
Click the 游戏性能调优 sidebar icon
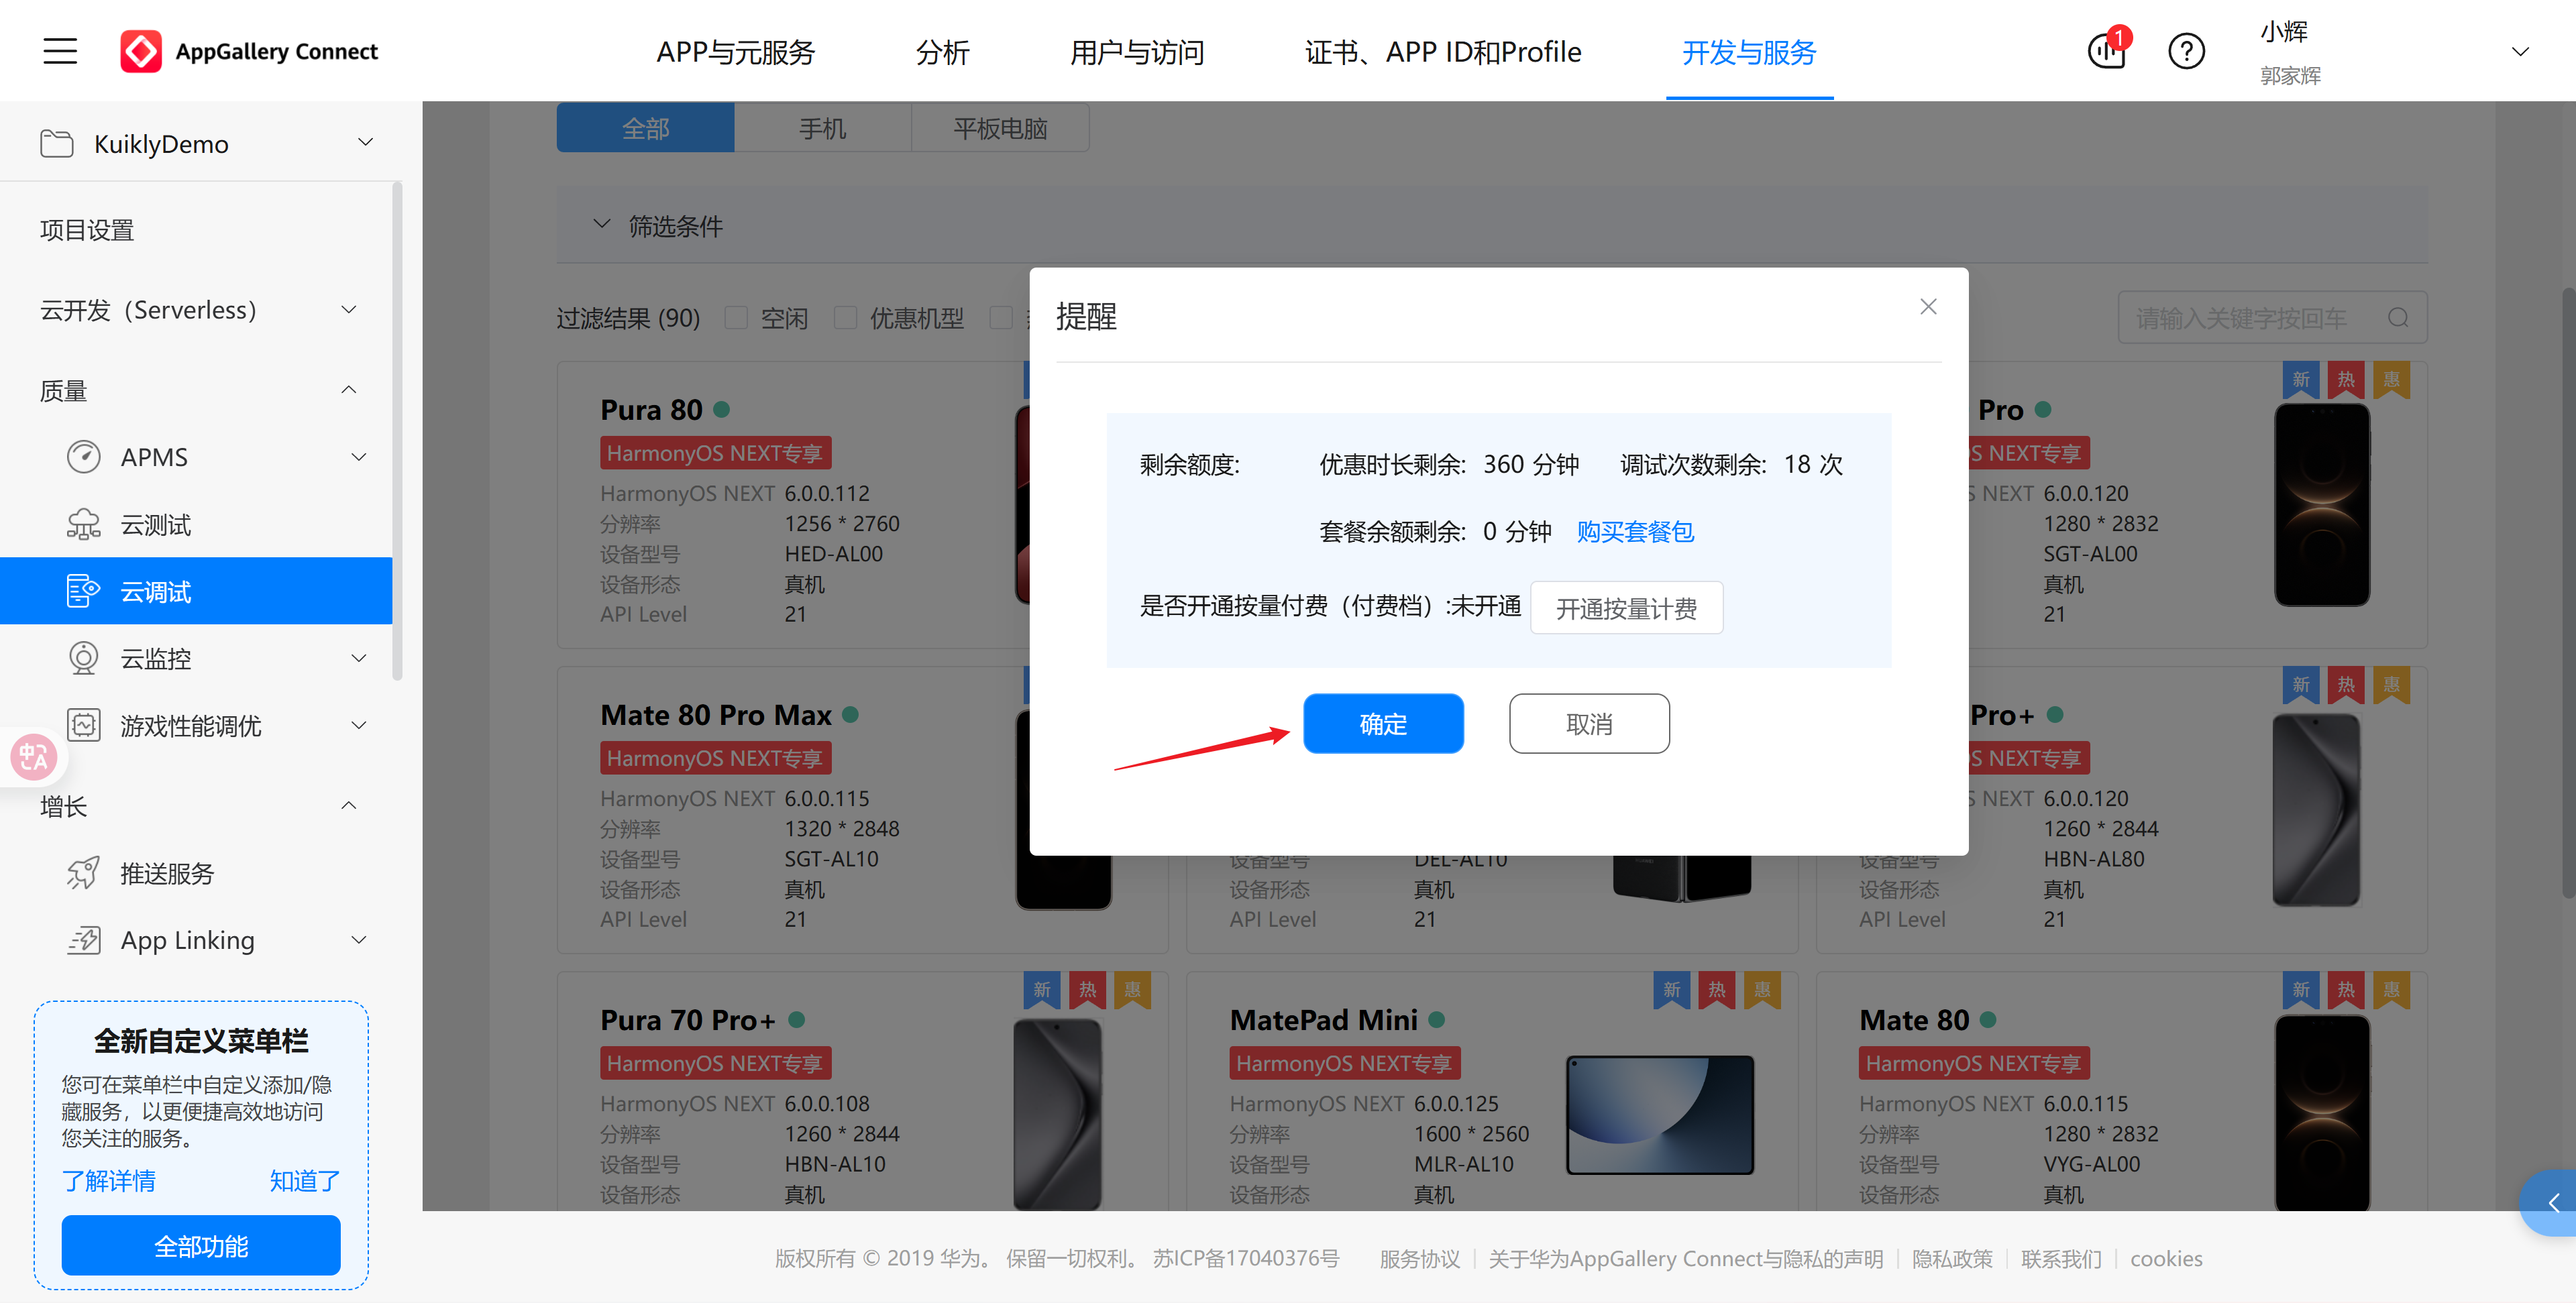(84, 725)
